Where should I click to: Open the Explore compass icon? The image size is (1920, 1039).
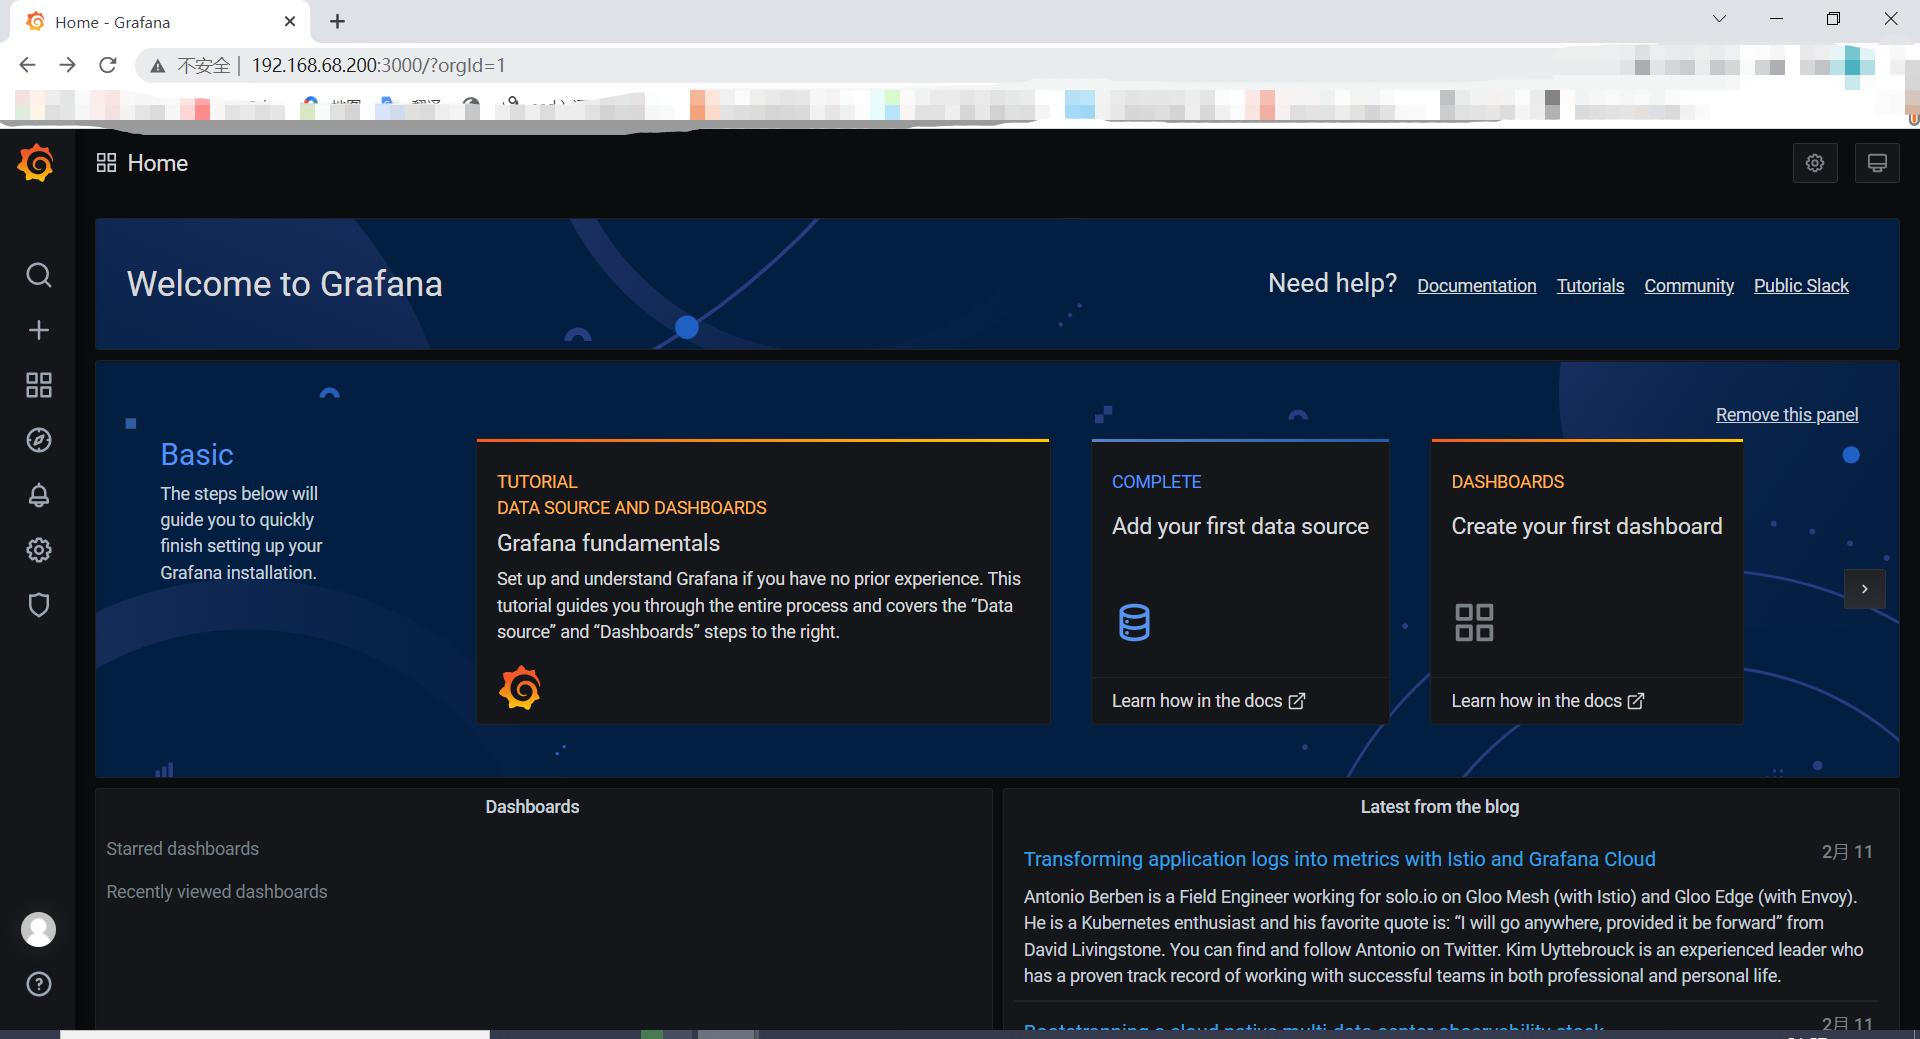(38, 440)
